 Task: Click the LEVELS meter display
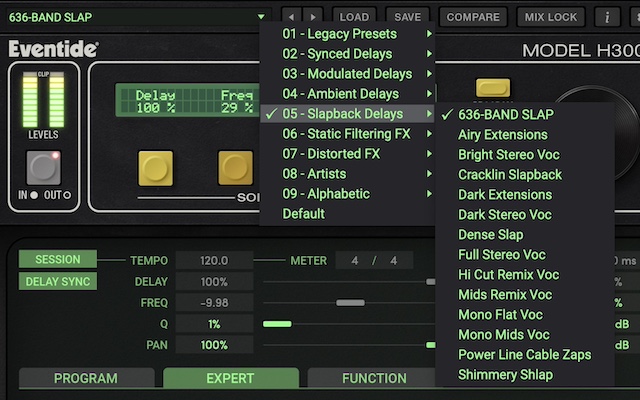coord(43,101)
